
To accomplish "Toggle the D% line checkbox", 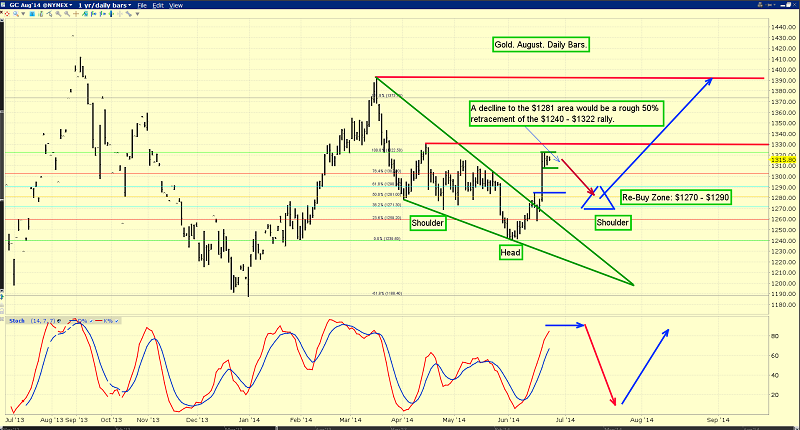I will click(x=91, y=321).
